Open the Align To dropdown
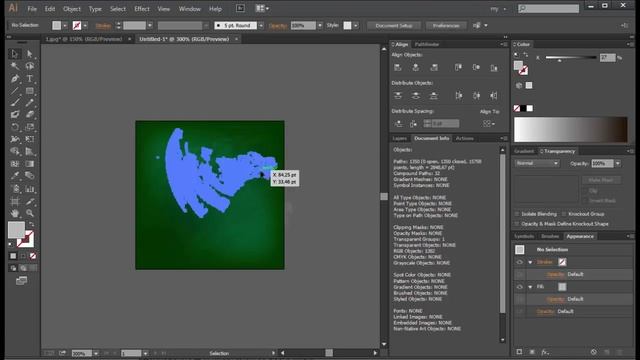Image resolution: width=640 pixels, height=360 pixels. click(x=488, y=123)
